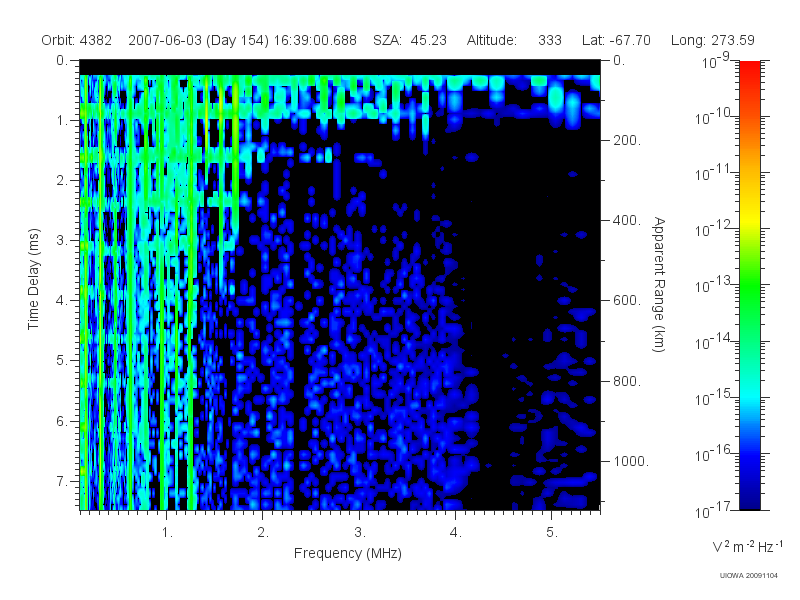This screenshot has width=800, height=600.
Task: Click the 'Time Delay (ms)' axis label
Action: coord(34,279)
